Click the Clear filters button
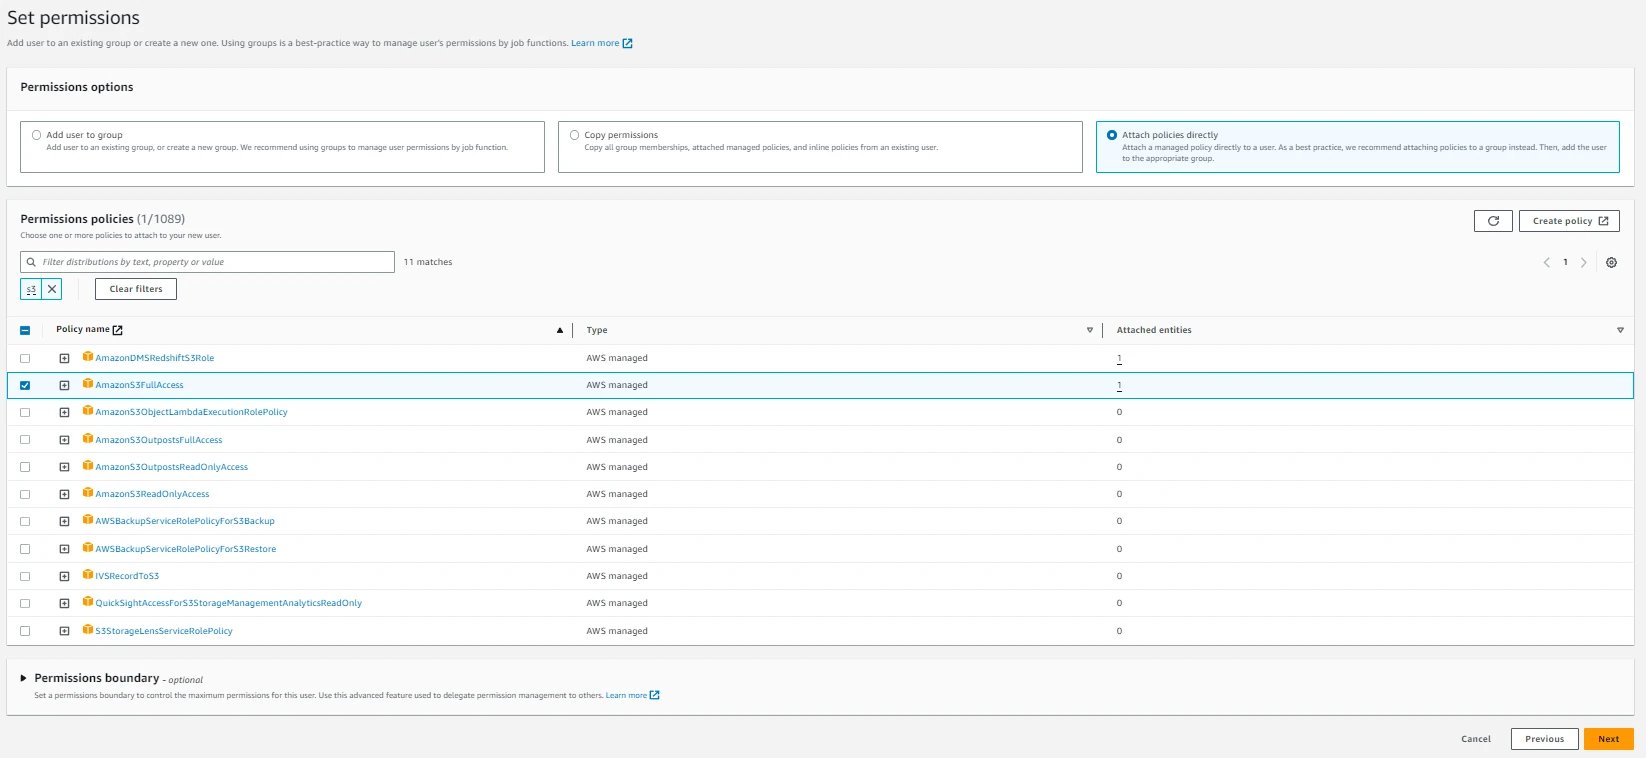The height and width of the screenshot is (758, 1646). 136,289
